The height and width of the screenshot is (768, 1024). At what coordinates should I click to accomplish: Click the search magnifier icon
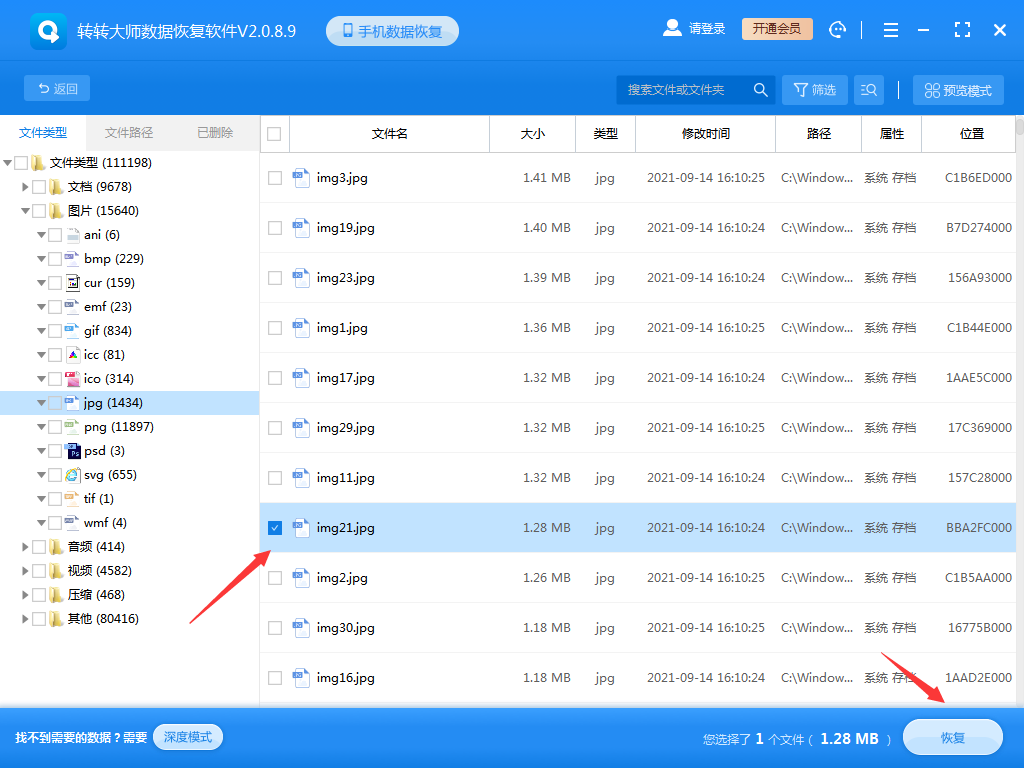click(x=760, y=90)
